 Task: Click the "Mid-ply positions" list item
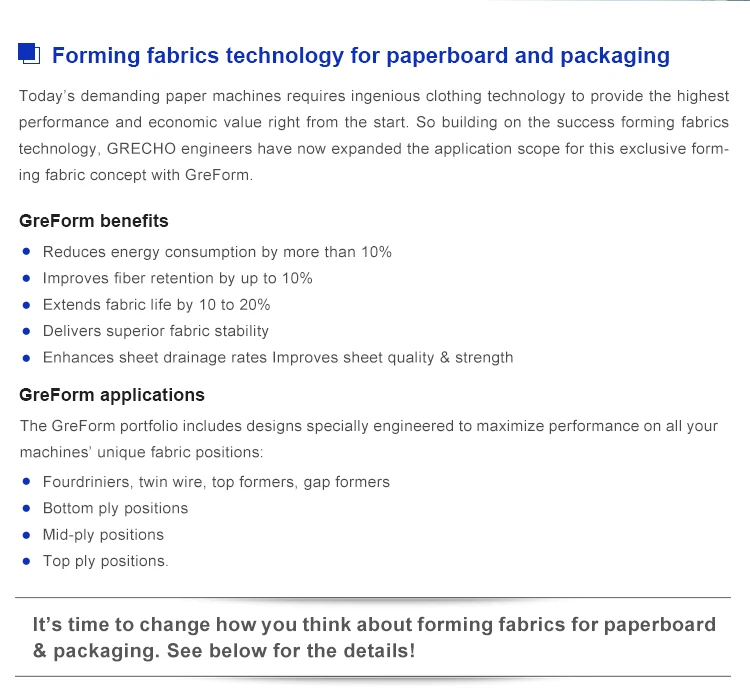[x=103, y=535]
